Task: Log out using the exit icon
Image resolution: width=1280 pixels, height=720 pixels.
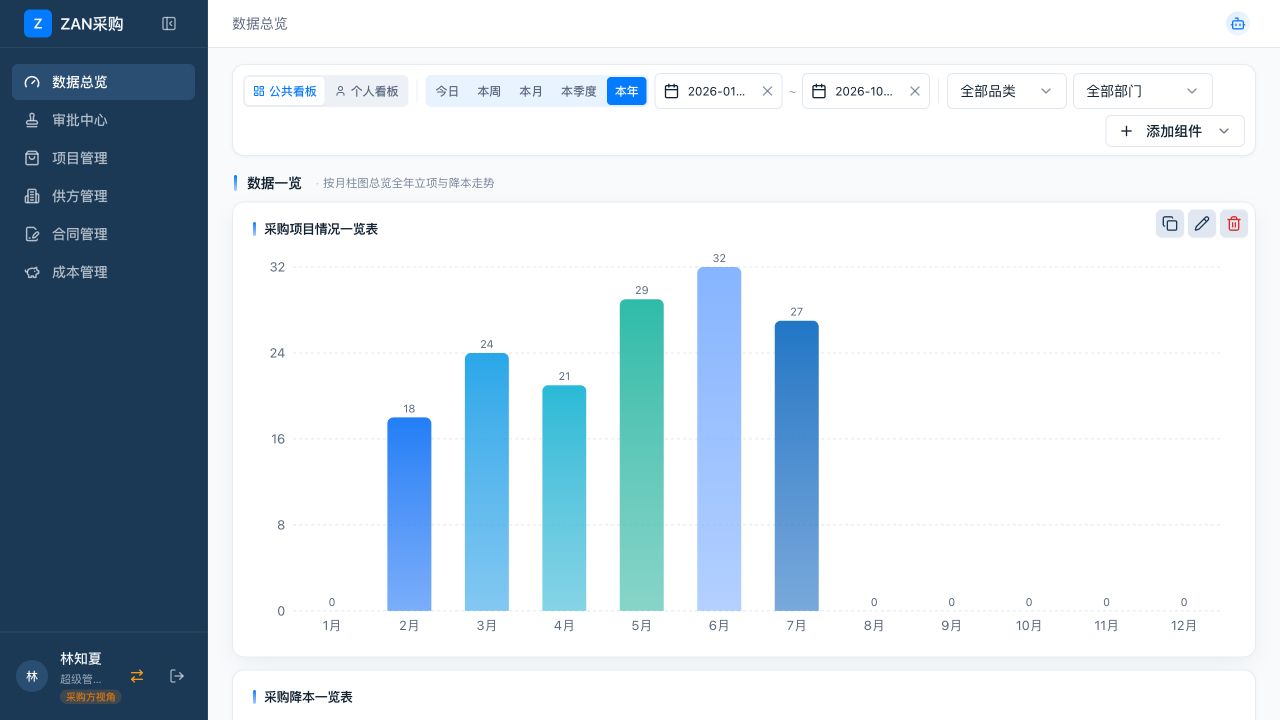Action: (177, 676)
